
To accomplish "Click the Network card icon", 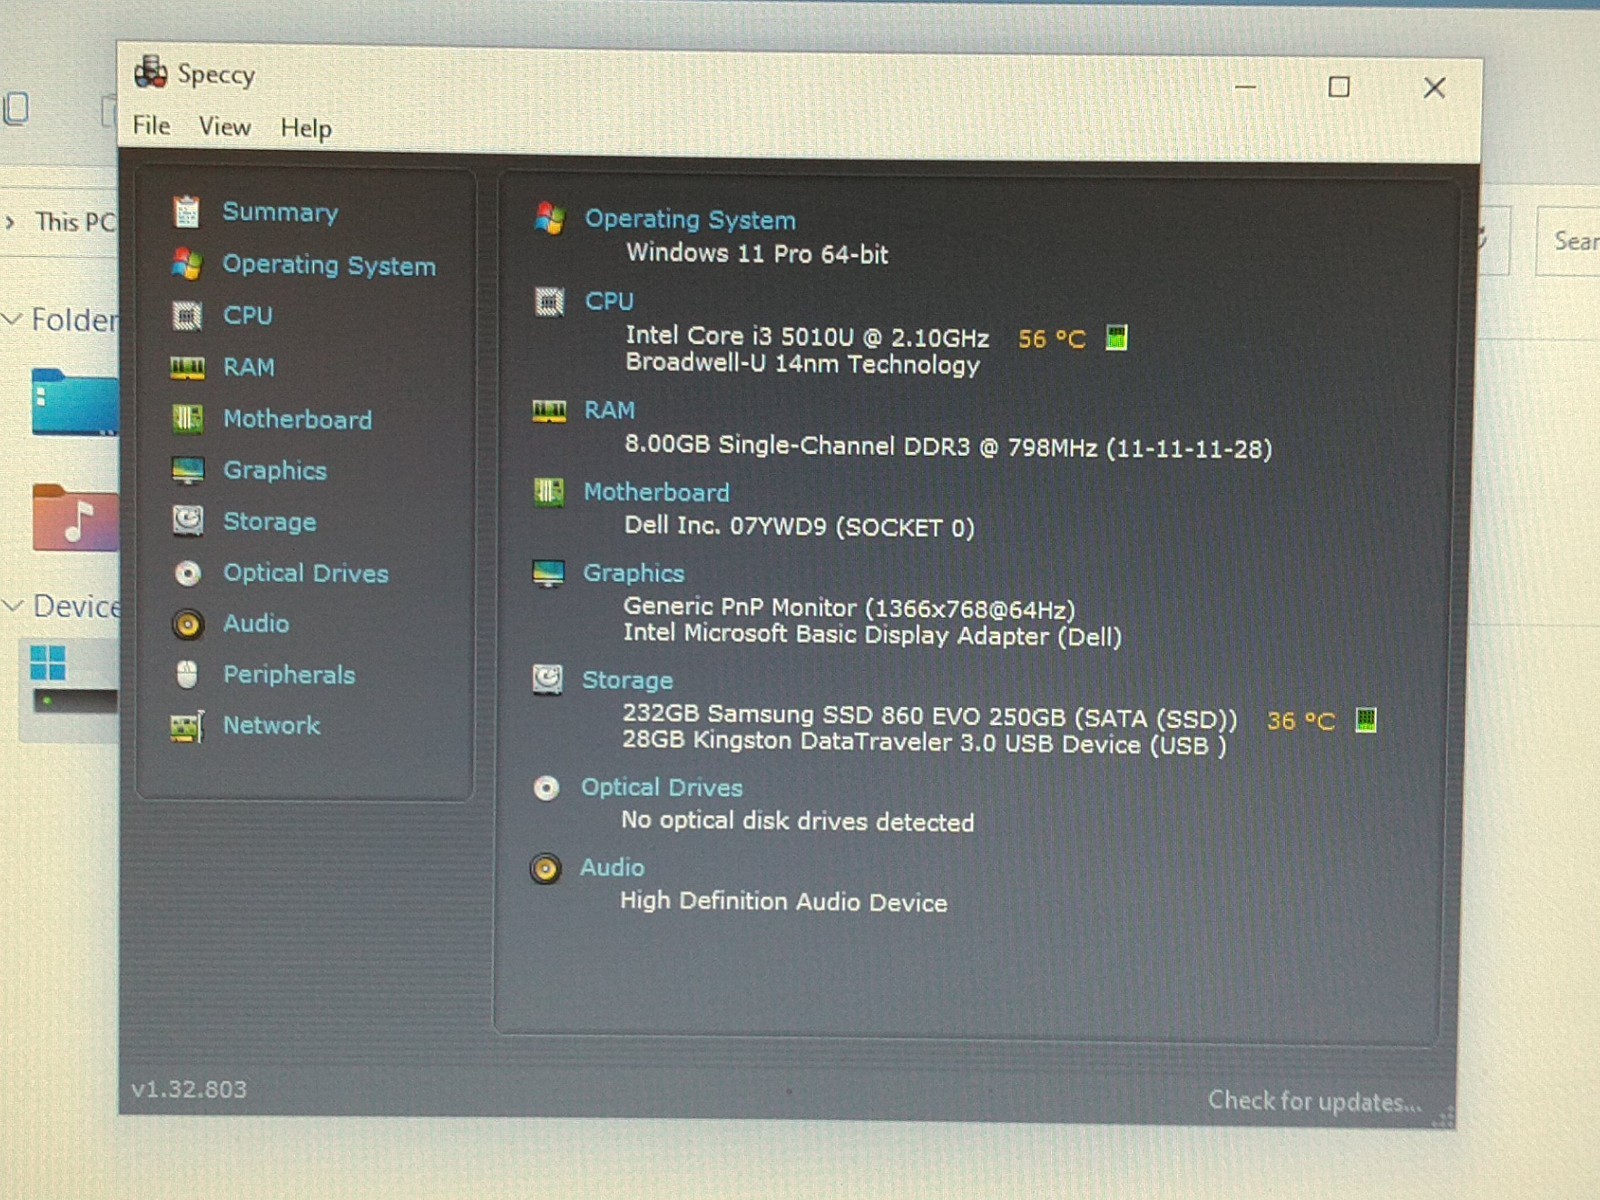I will (187, 726).
